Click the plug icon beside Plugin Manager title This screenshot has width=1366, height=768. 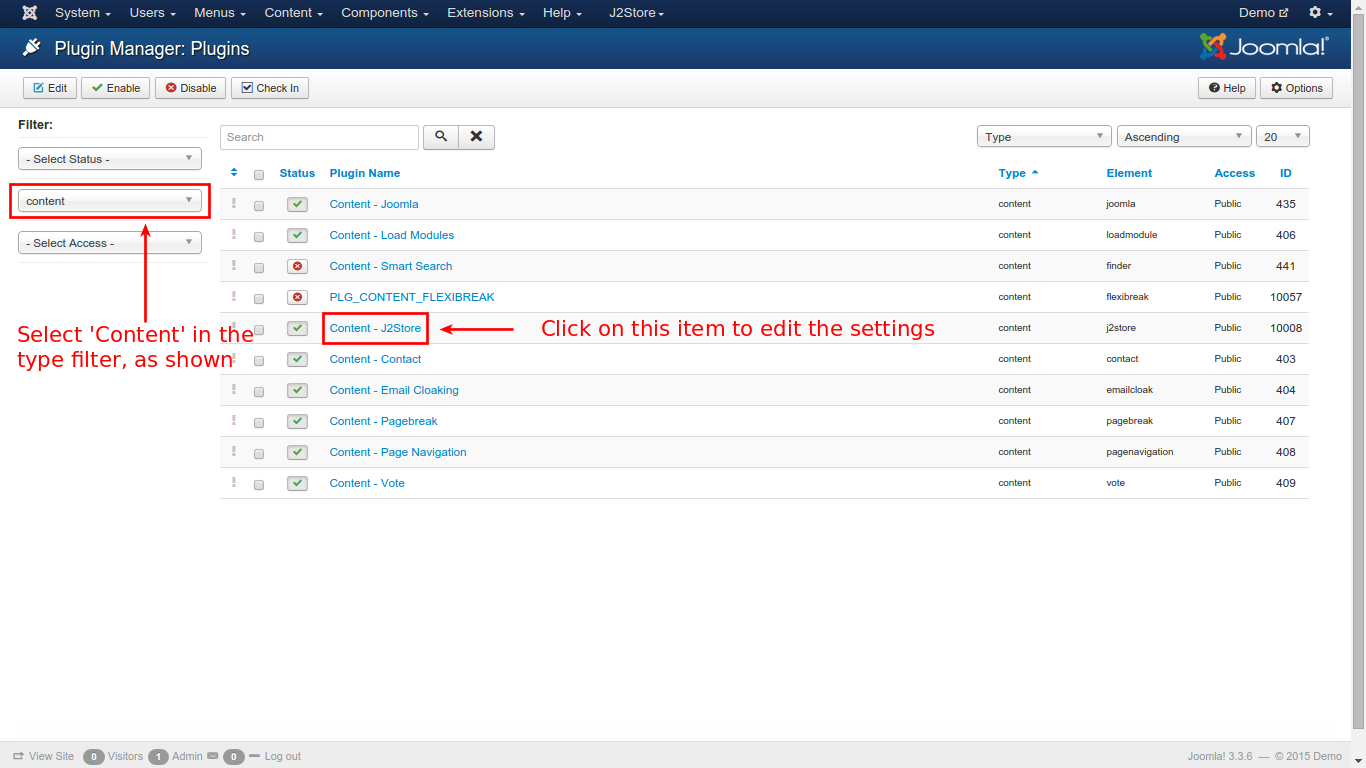(x=32, y=48)
